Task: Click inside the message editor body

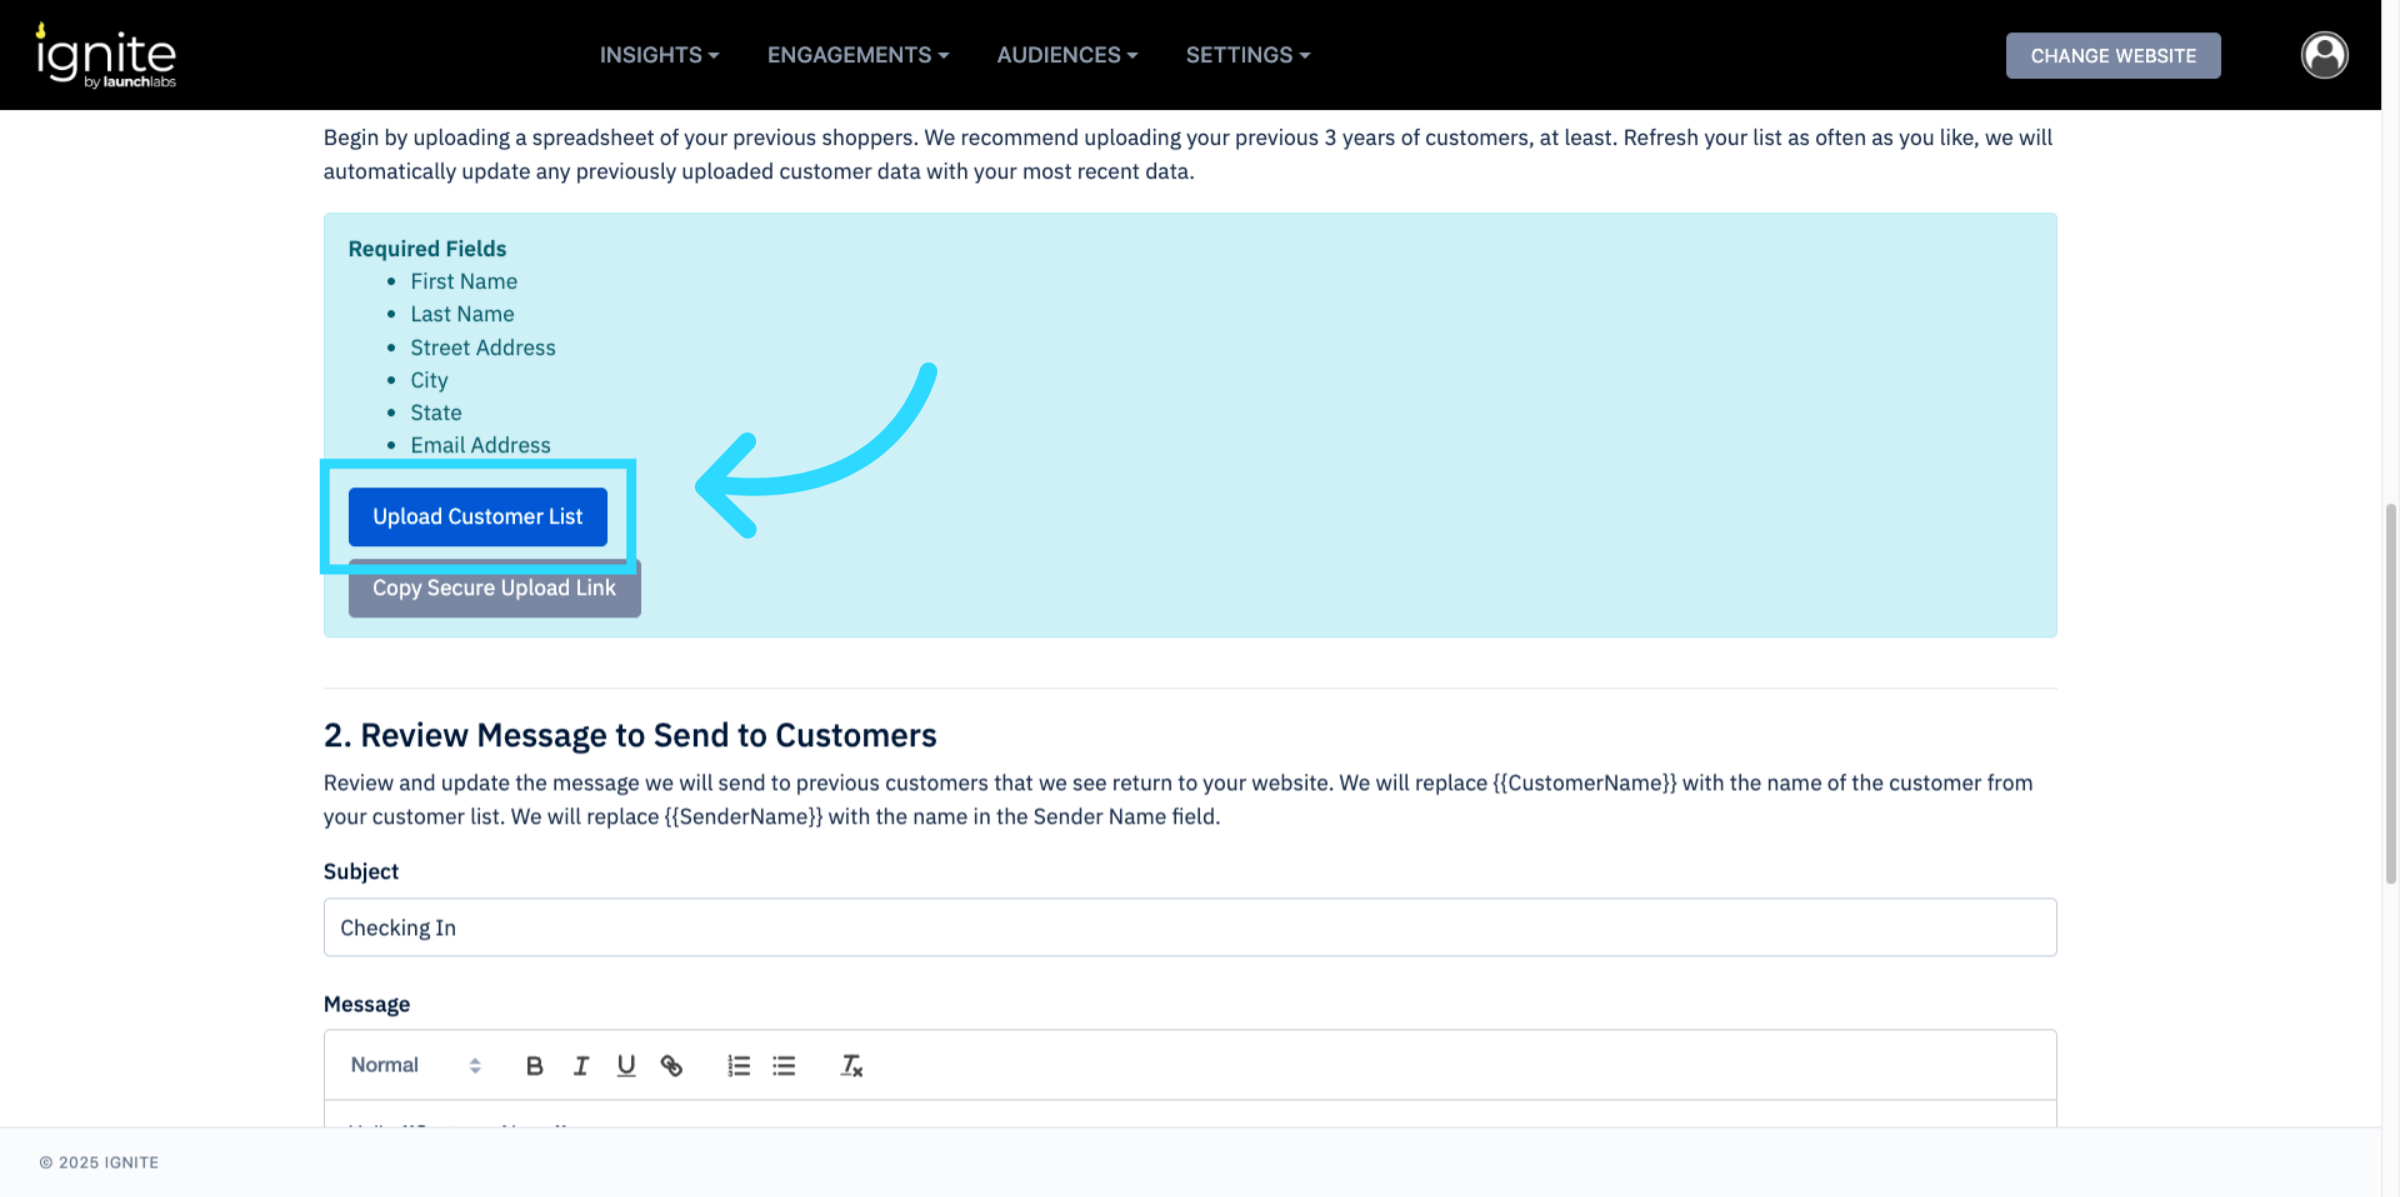Action: [x=1189, y=1114]
